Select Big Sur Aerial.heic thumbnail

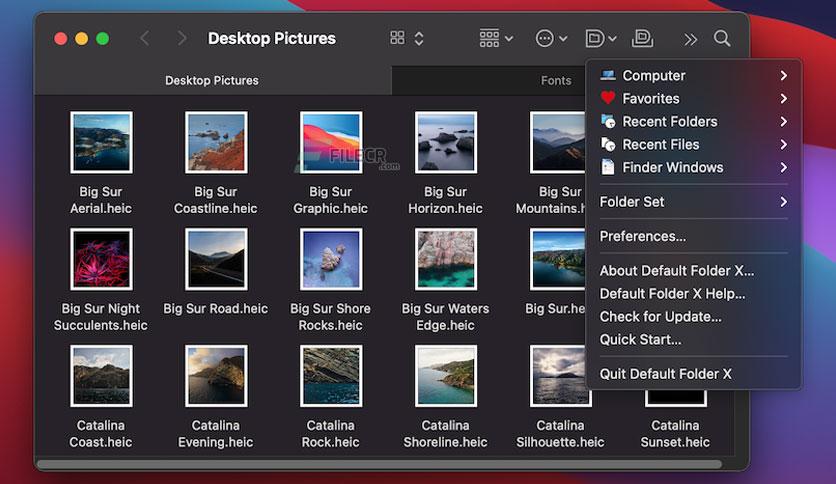(x=101, y=142)
